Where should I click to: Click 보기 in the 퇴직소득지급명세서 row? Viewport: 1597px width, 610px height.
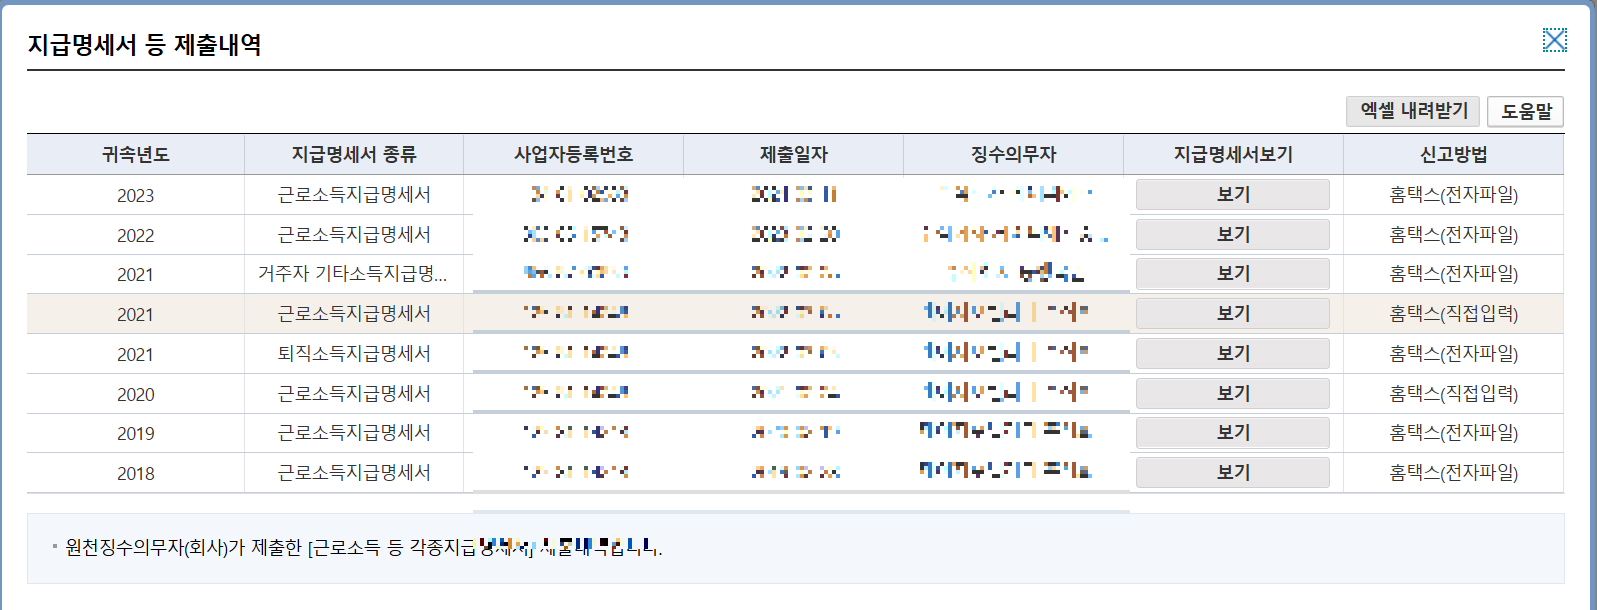(x=1232, y=353)
